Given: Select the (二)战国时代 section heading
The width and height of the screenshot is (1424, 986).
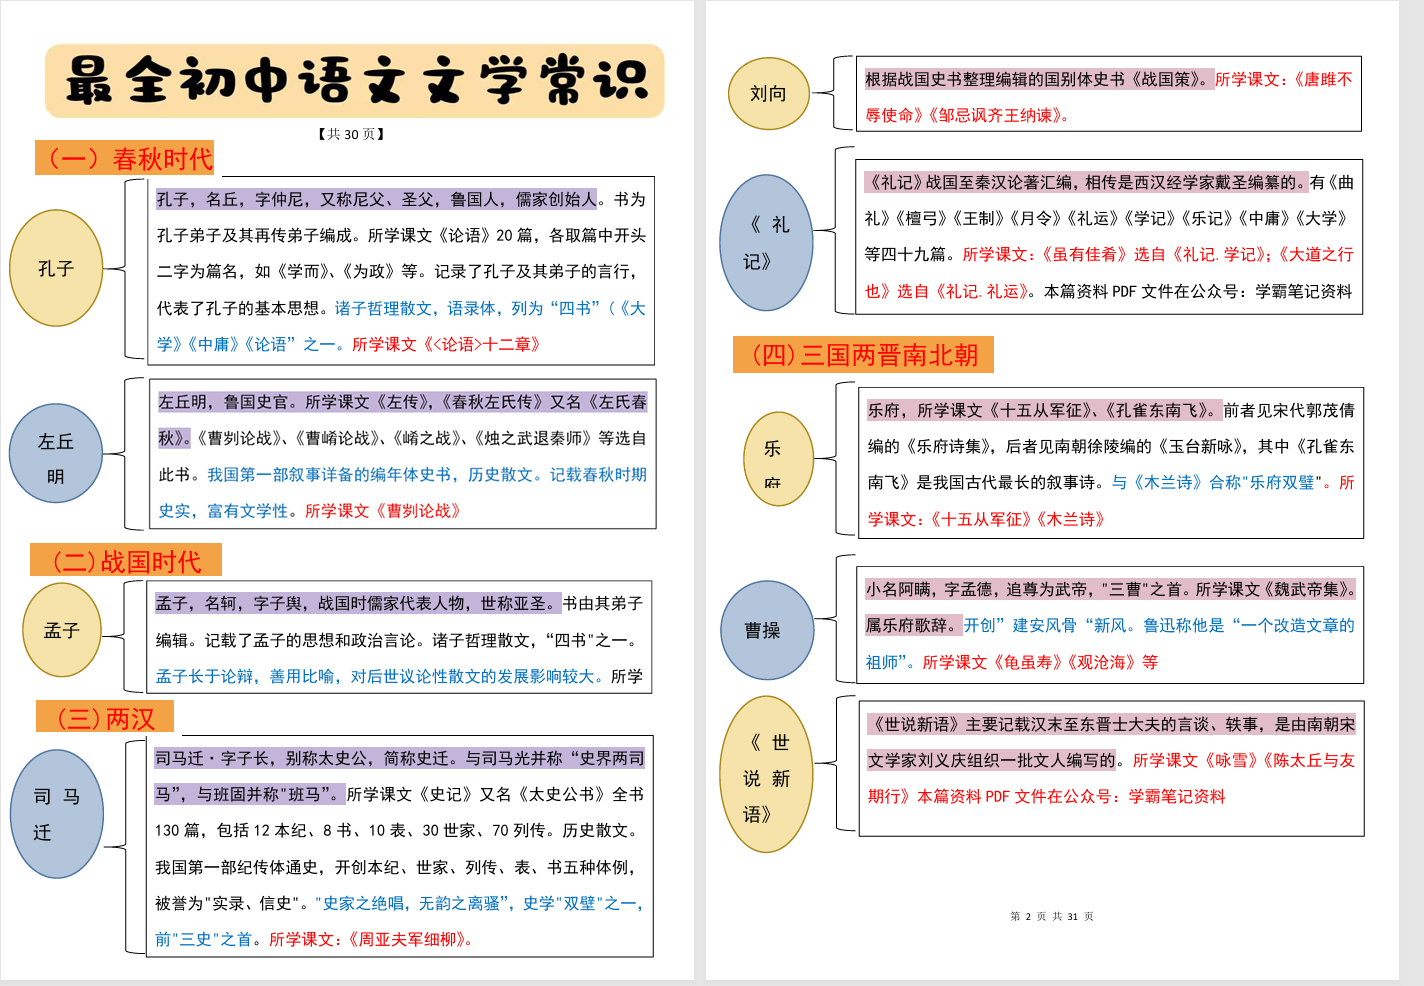Looking at the screenshot, I should coord(126,560).
